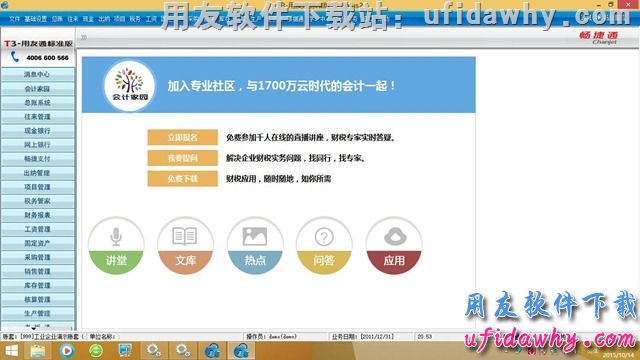Select 固定资产 in the left sidebar
The width and height of the screenshot is (640, 360).
[x=38, y=243]
